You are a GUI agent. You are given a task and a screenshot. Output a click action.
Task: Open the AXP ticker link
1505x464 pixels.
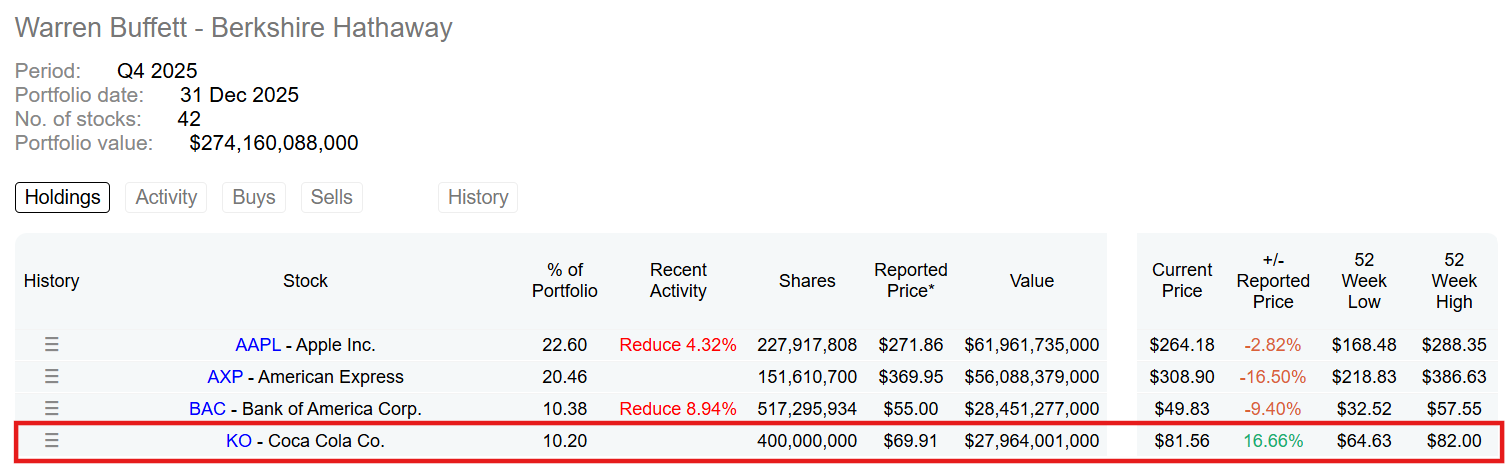(x=225, y=377)
